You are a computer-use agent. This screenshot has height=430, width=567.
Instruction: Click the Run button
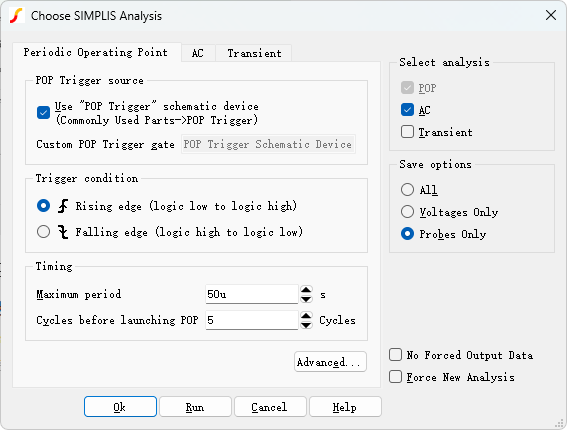click(195, 407)
